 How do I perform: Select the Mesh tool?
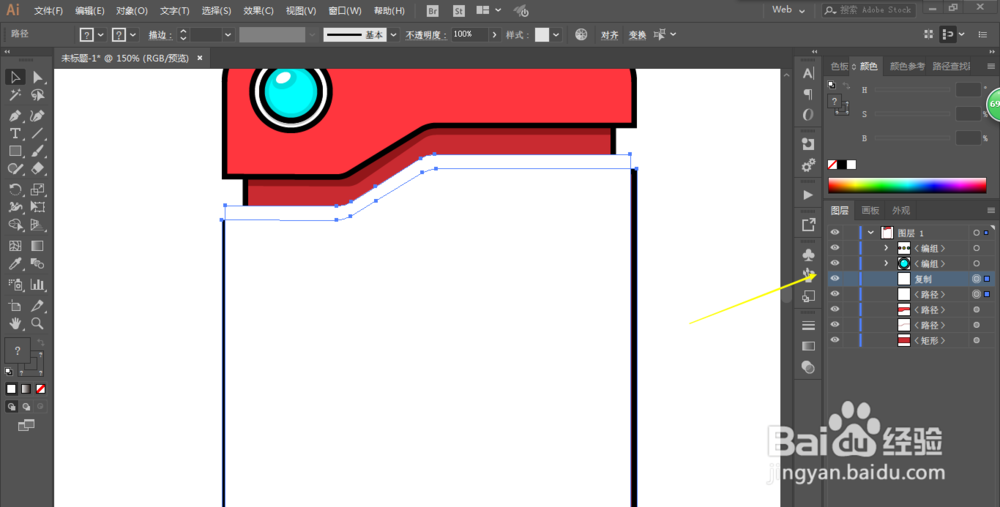point(15,246)
